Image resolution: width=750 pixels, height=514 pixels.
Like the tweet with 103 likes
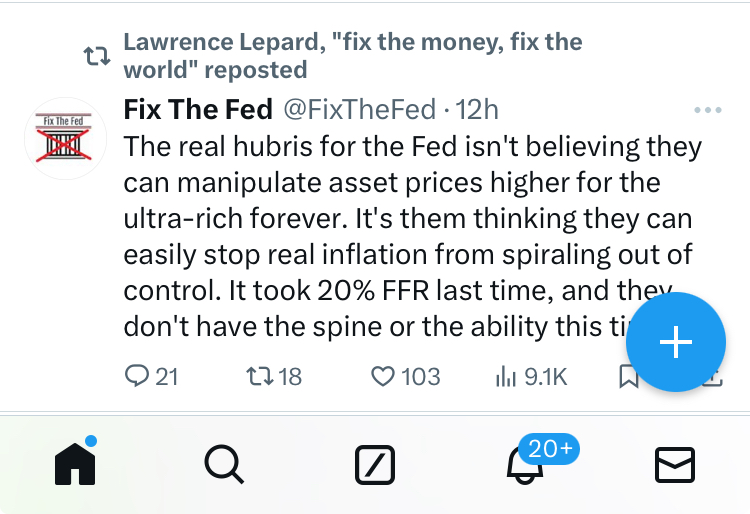(x=383, y=376)
